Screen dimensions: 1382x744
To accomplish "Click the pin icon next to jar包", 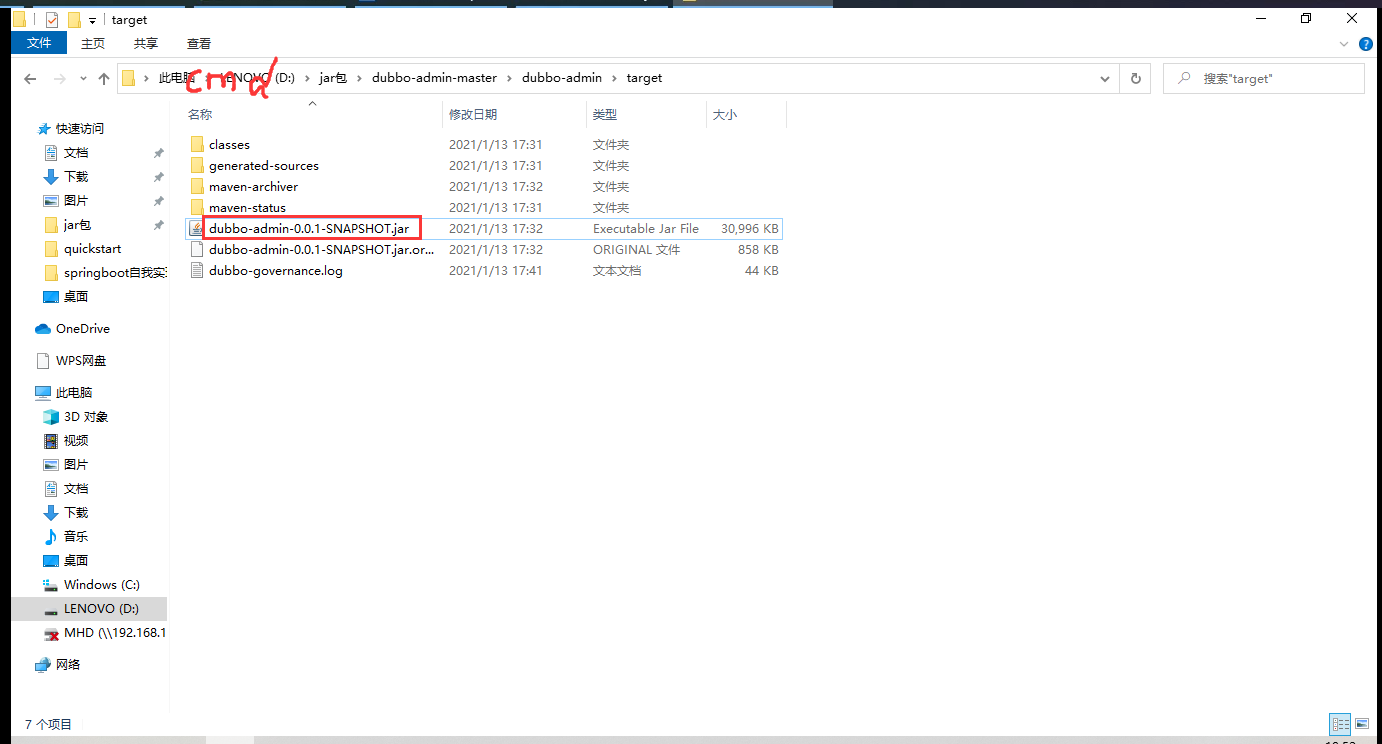I will [158, 225].
